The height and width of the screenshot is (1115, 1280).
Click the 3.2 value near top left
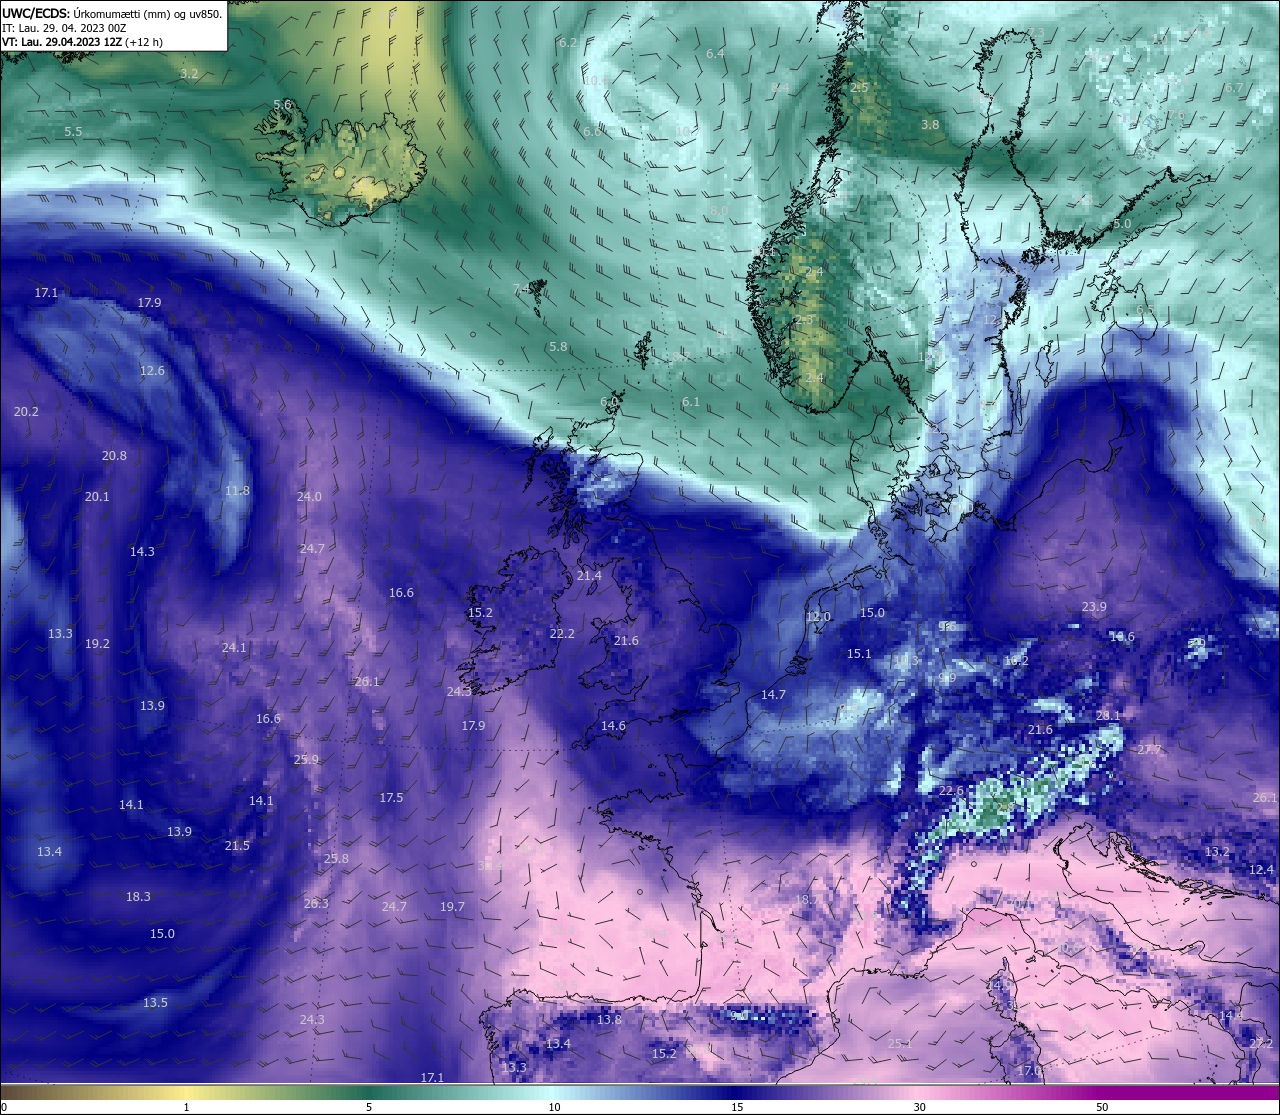[189, 74]
